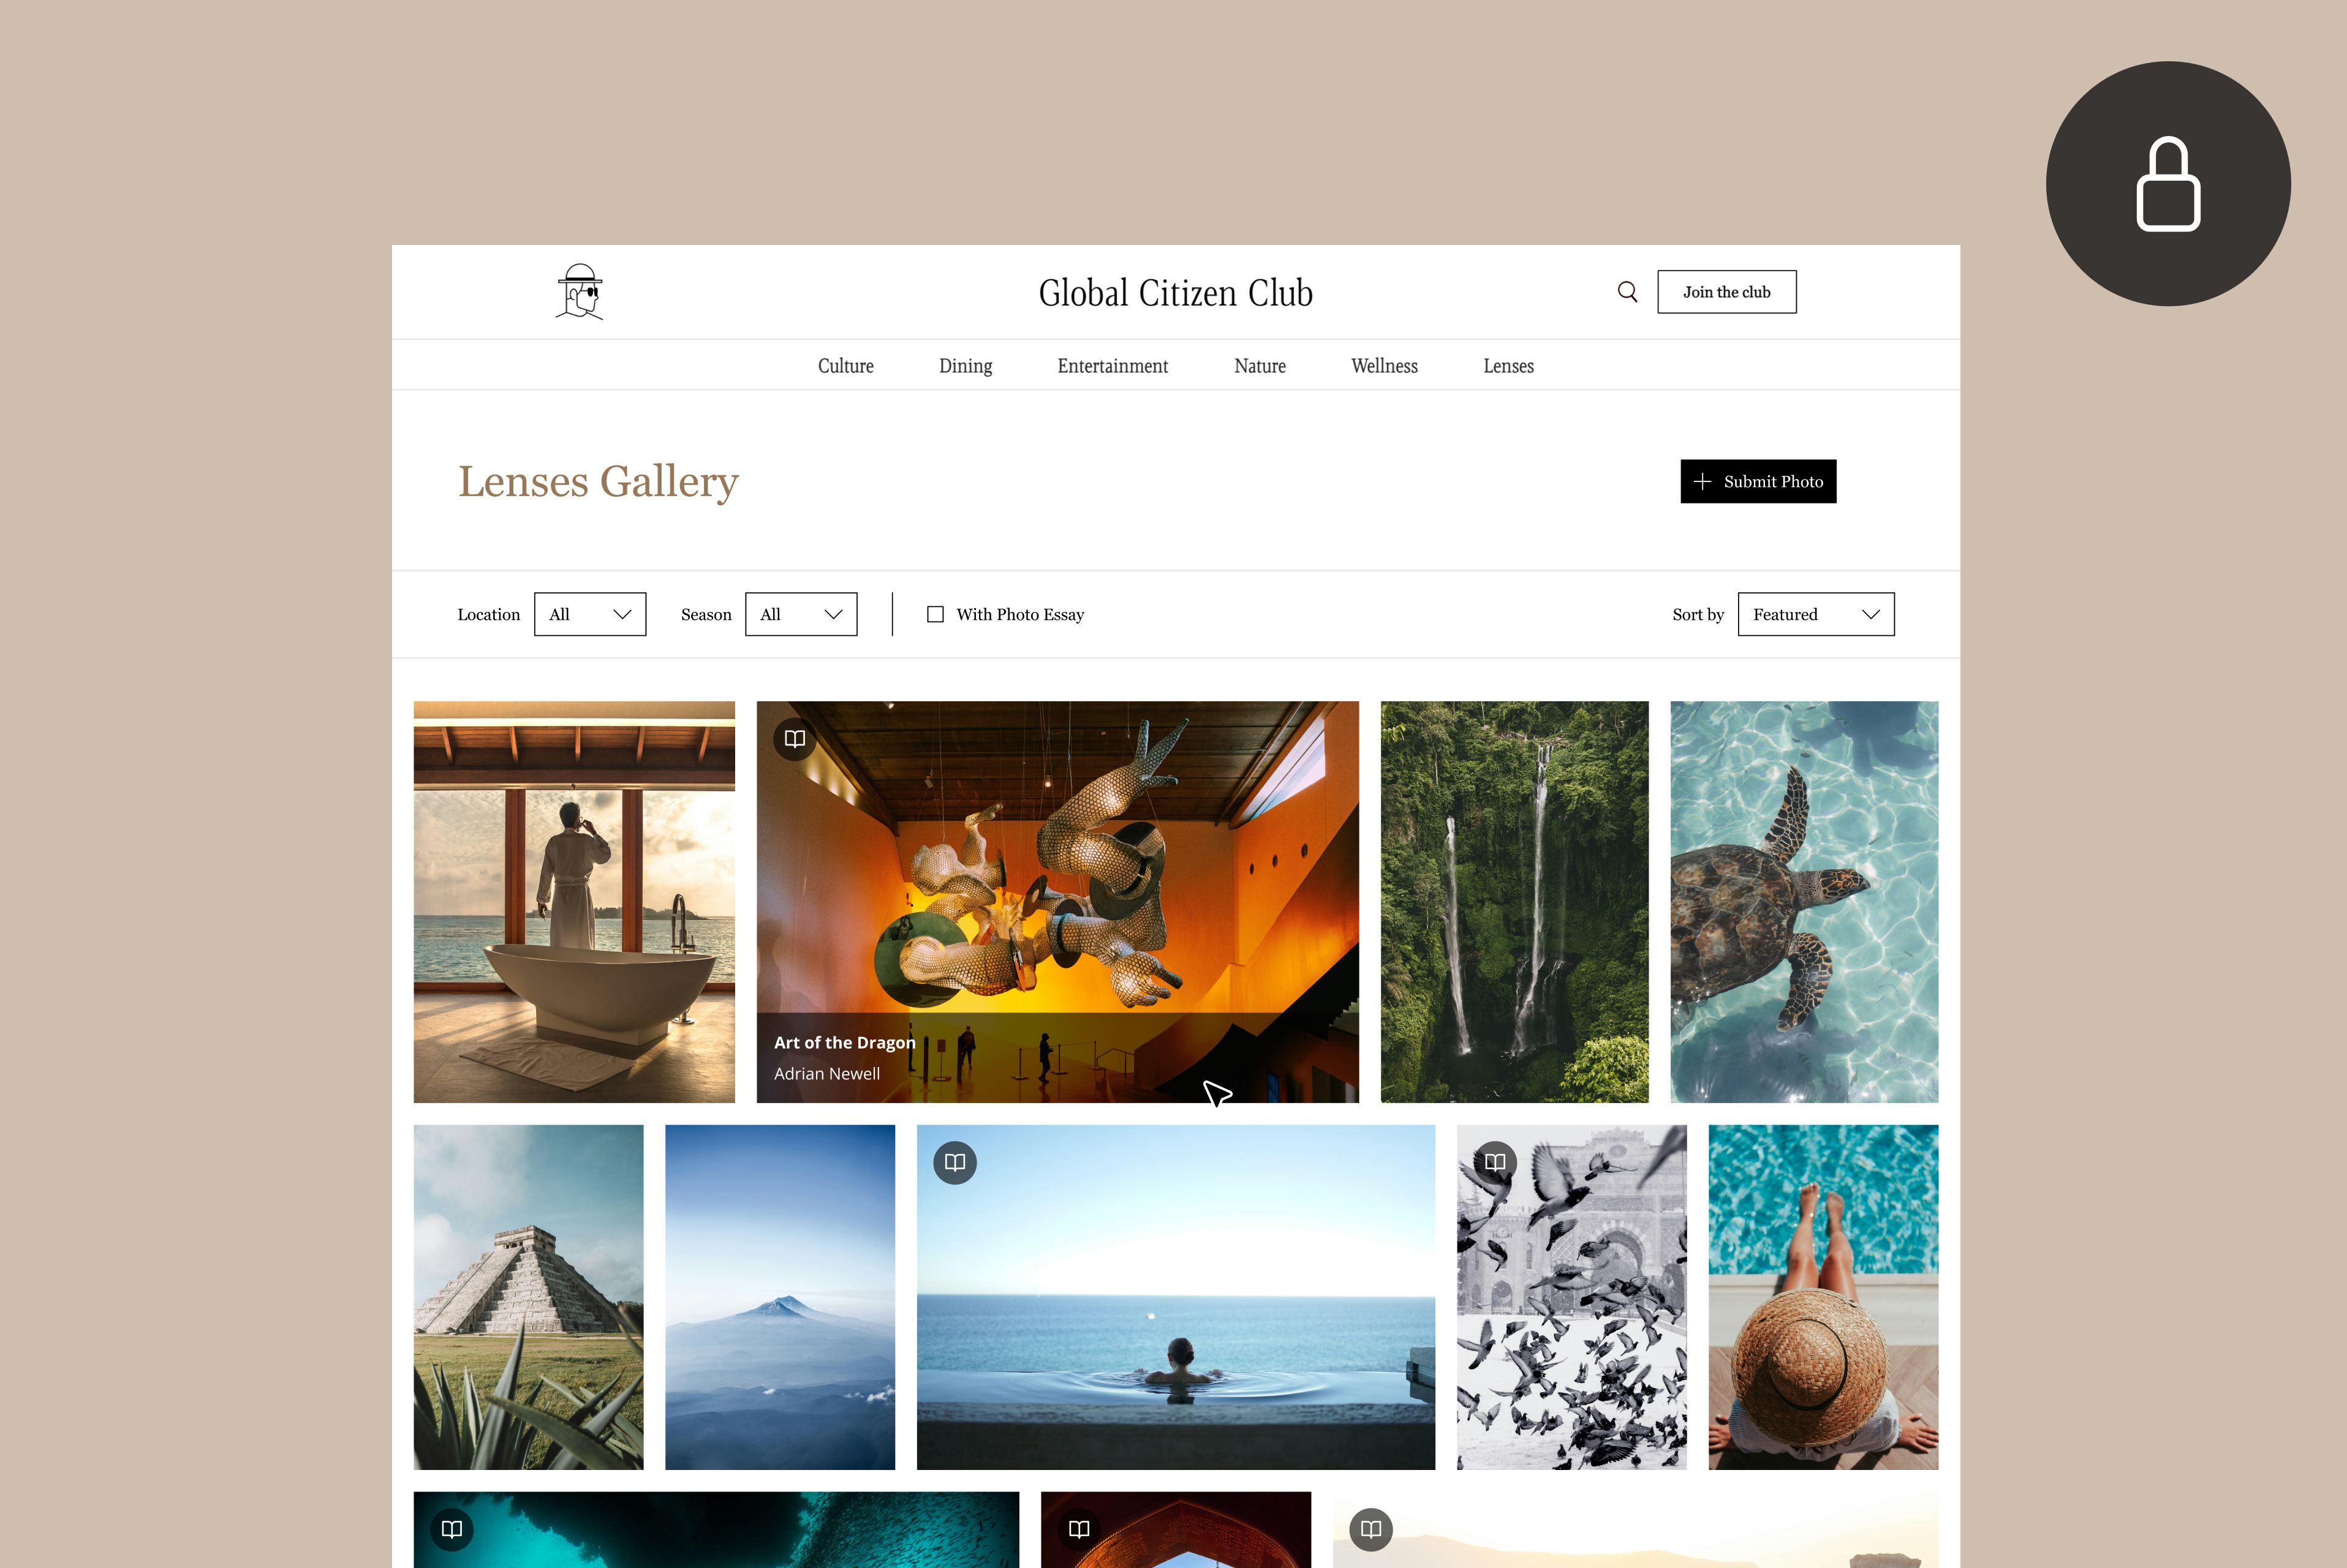Expand the Location dropdown
The width and height of the screenshot is (2347, 1568).
pyautogui.click(x=590, y=614)
